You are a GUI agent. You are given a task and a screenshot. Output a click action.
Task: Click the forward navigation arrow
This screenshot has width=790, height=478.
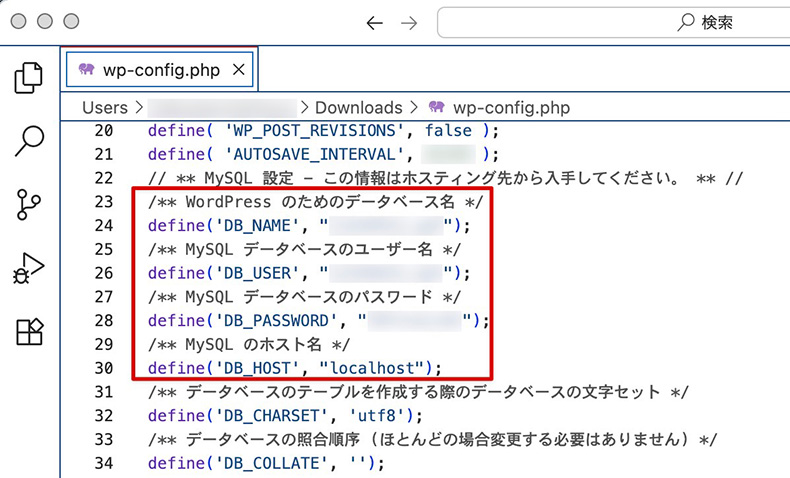[409, 23]
